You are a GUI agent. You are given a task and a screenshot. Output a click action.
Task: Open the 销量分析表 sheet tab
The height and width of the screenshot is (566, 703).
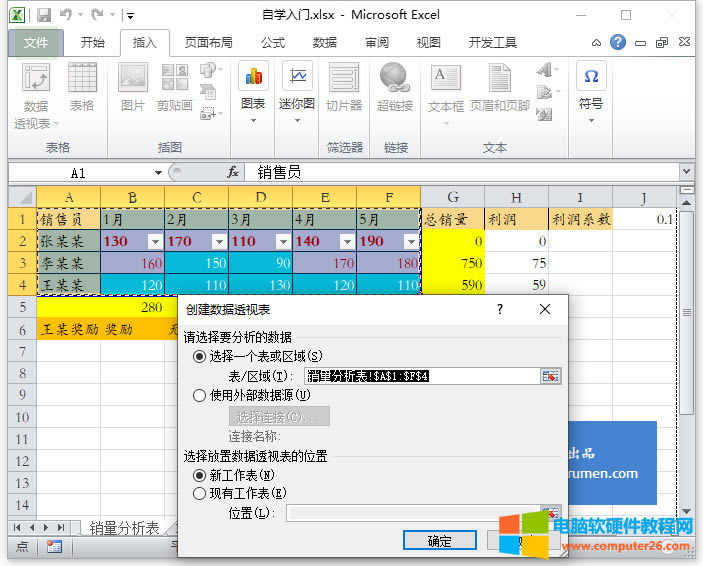124,528
